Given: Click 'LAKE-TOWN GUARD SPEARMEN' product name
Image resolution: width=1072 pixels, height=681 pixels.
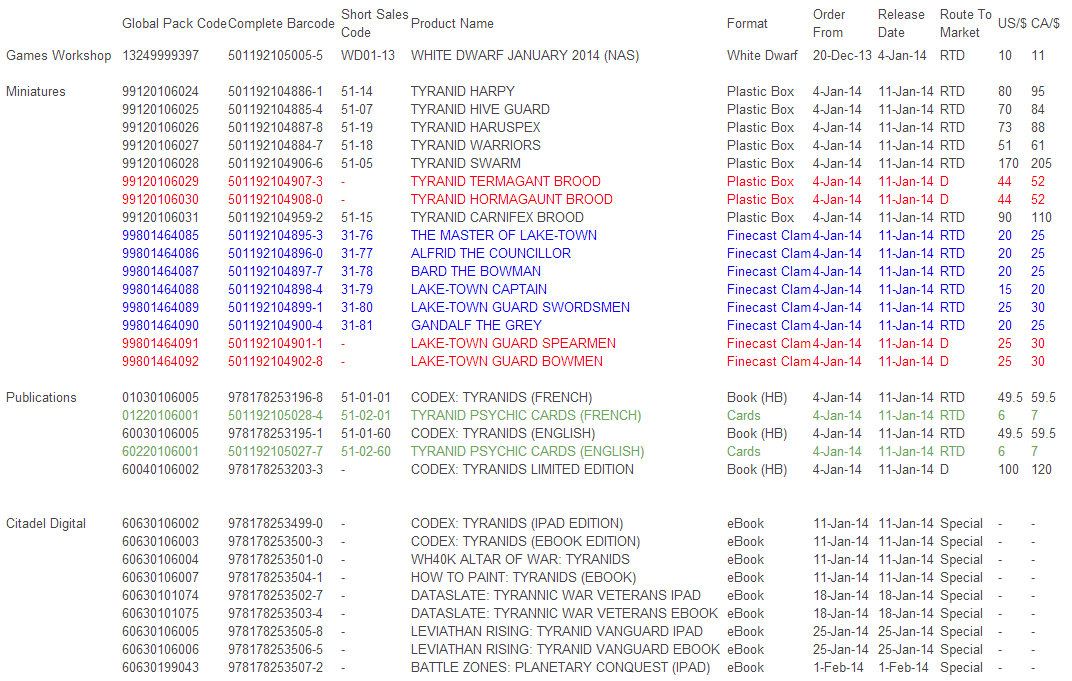Looking at the screenshot, I should pyautogui.click(x=513, y=343).
